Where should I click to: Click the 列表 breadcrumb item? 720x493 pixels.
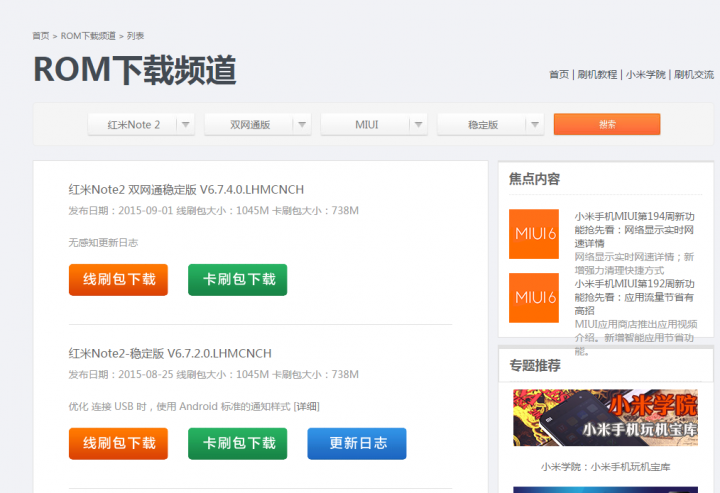pyautogui.click(x=135, y=36)
